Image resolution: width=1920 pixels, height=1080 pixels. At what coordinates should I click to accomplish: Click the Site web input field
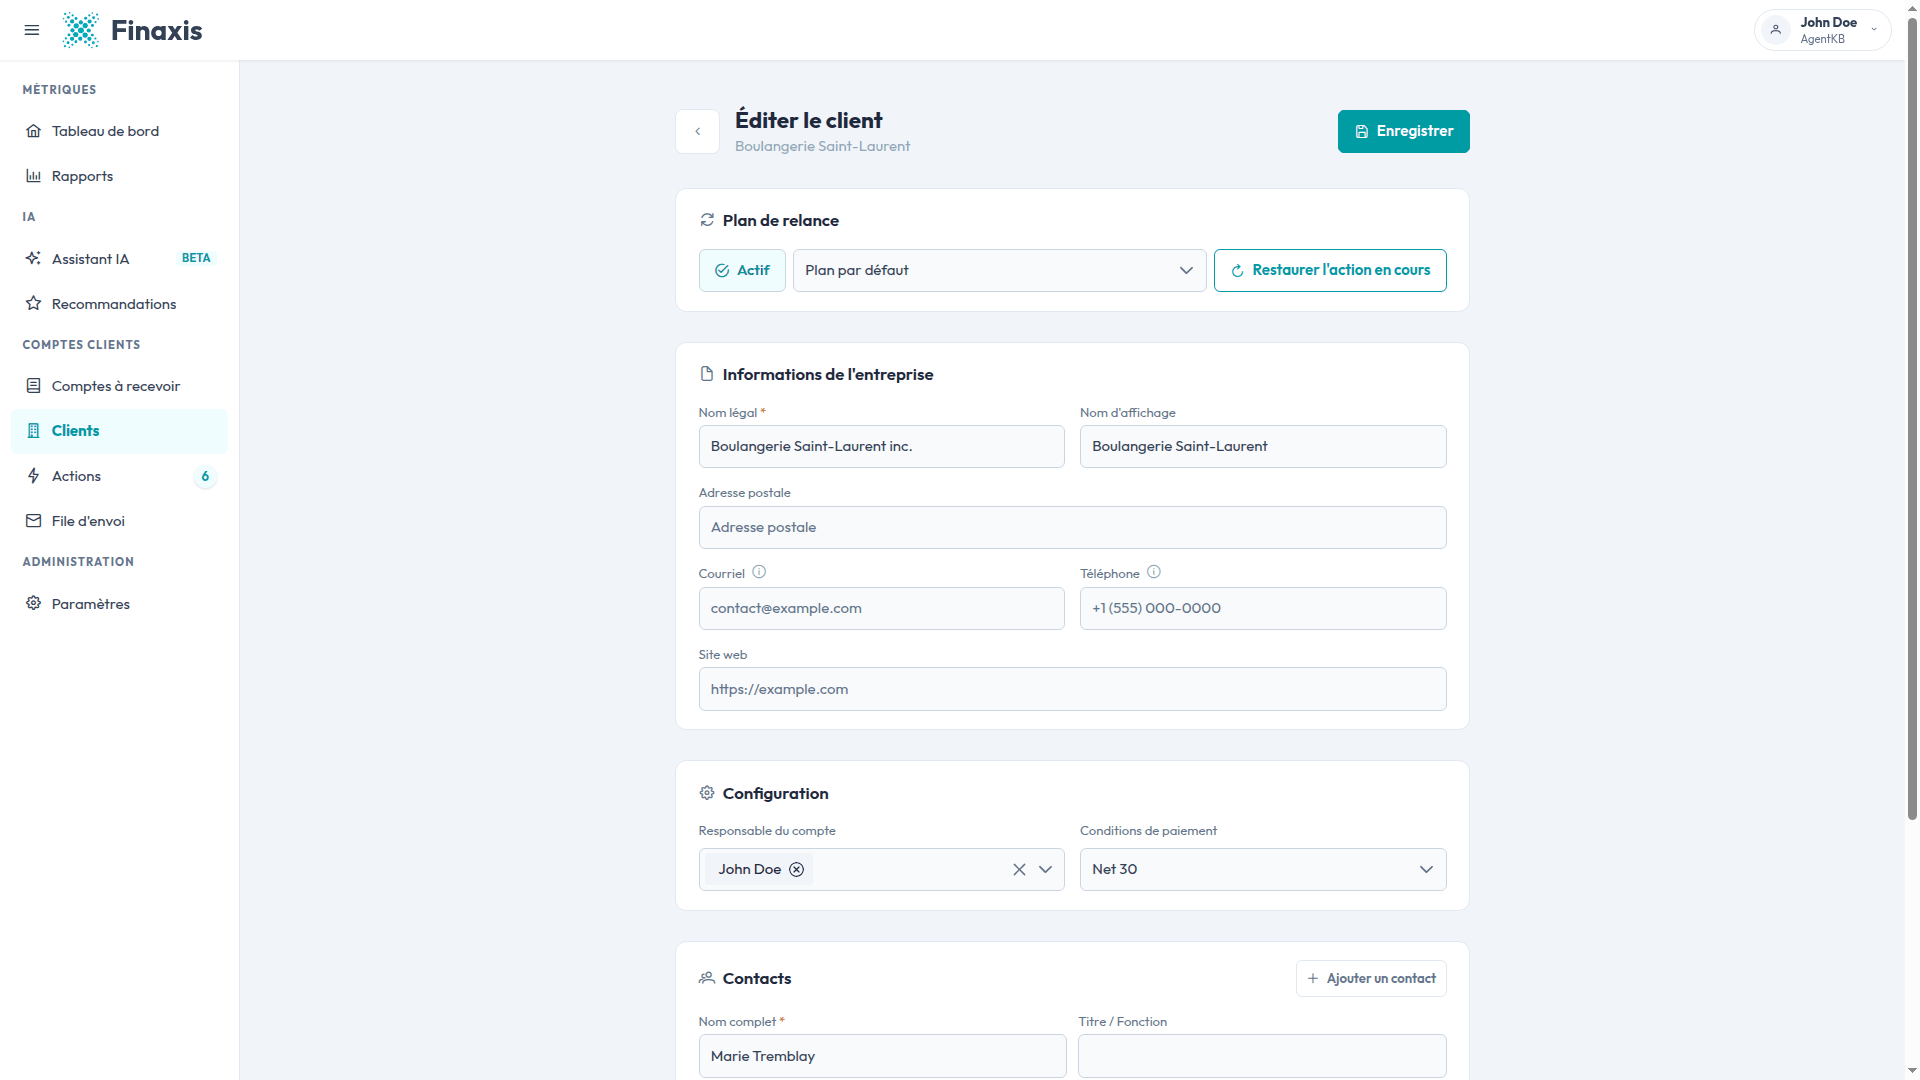tap(1072, 689)
